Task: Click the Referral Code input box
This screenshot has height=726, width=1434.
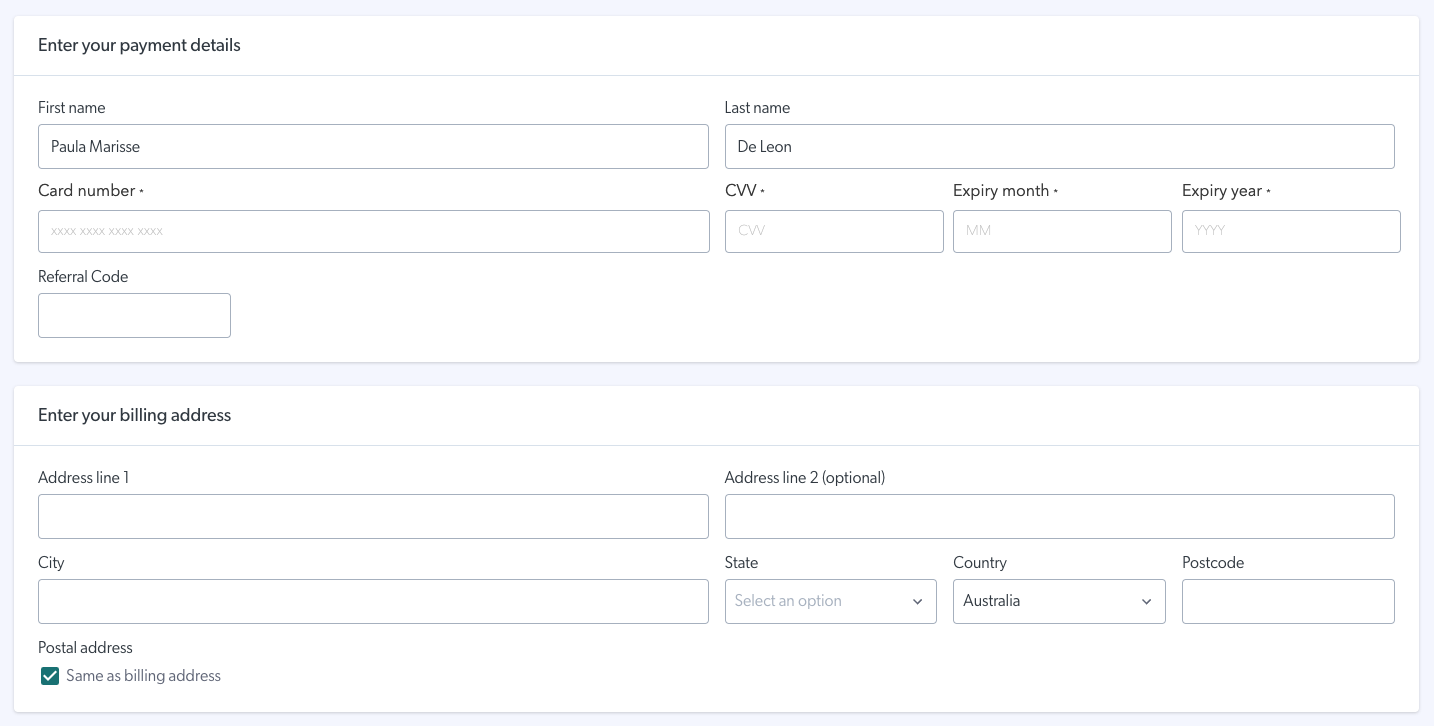Action: click(134, 315)
